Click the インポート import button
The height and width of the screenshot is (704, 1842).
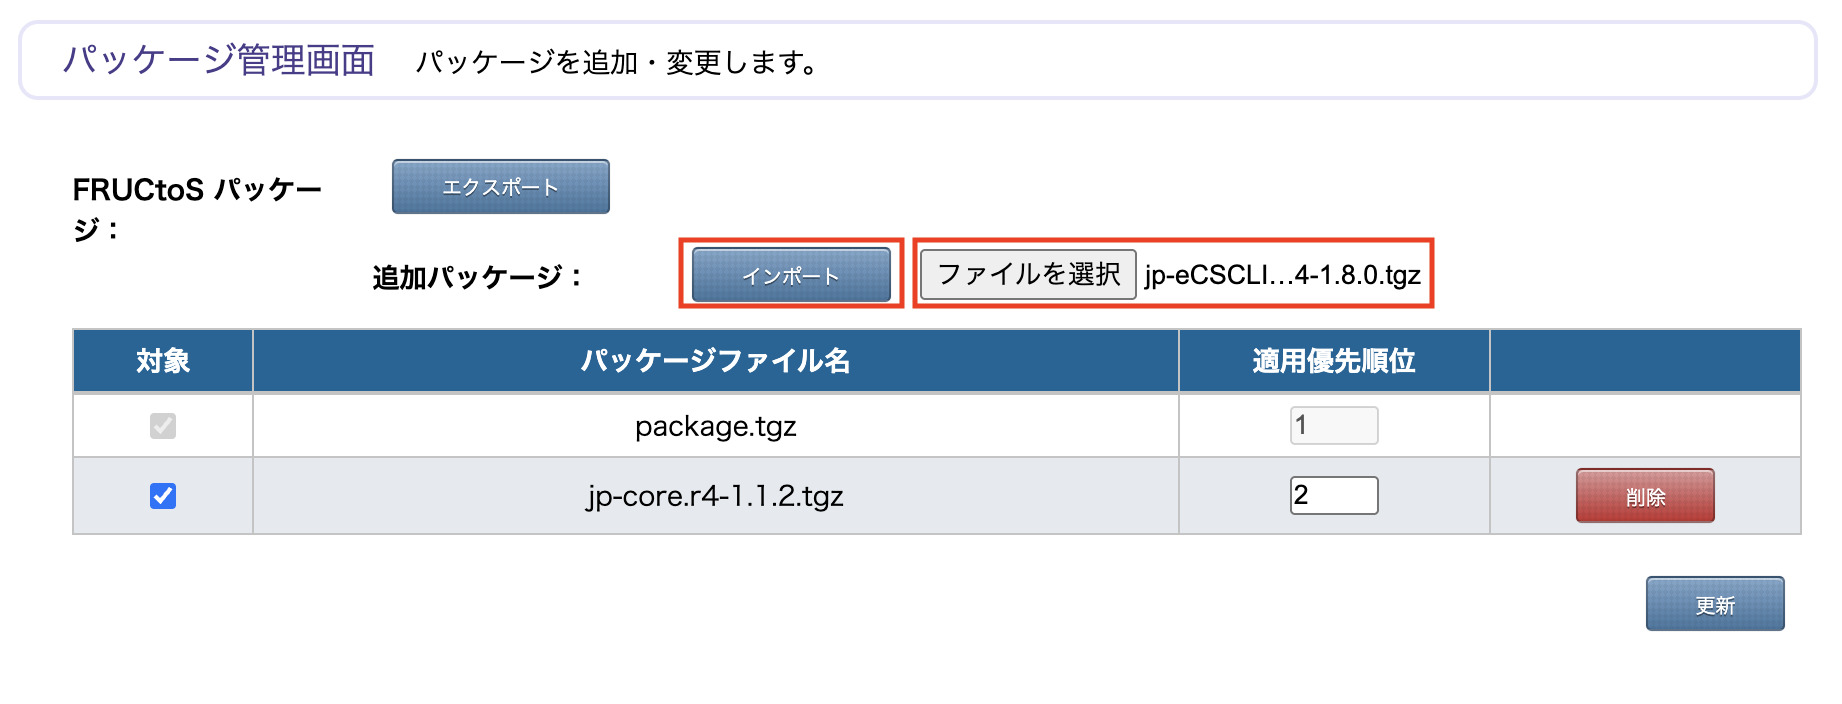[x=790, y=276]
